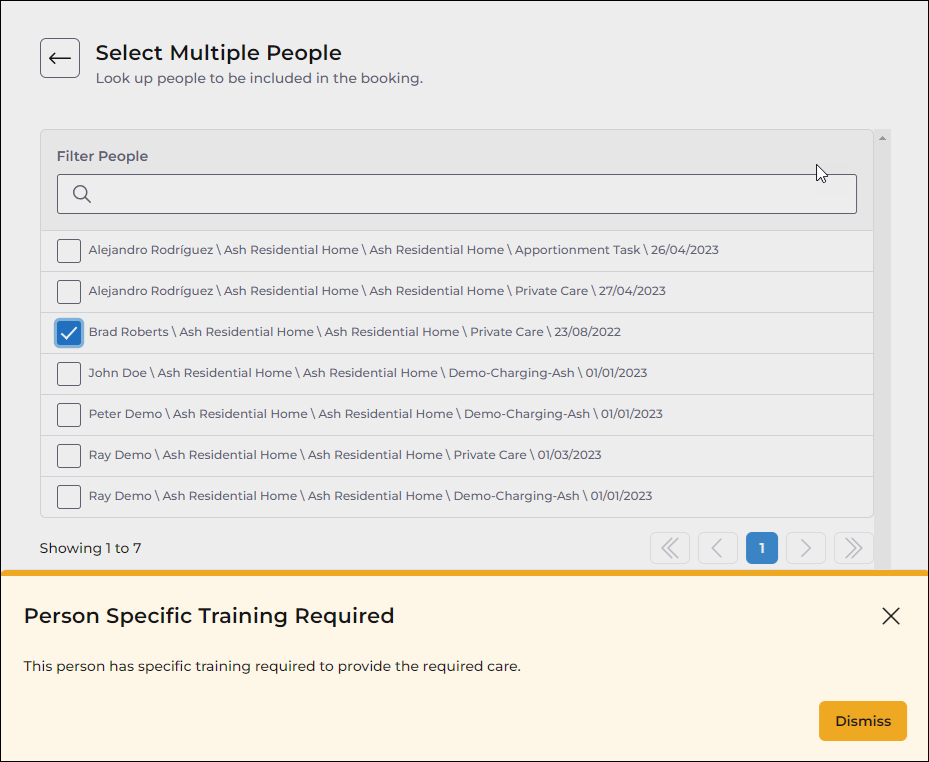Image resolution: width=929 pixels, height=762 pixels.
Task: Close the Person Specific Training Required notice
Action: click(x=890, y=616)
